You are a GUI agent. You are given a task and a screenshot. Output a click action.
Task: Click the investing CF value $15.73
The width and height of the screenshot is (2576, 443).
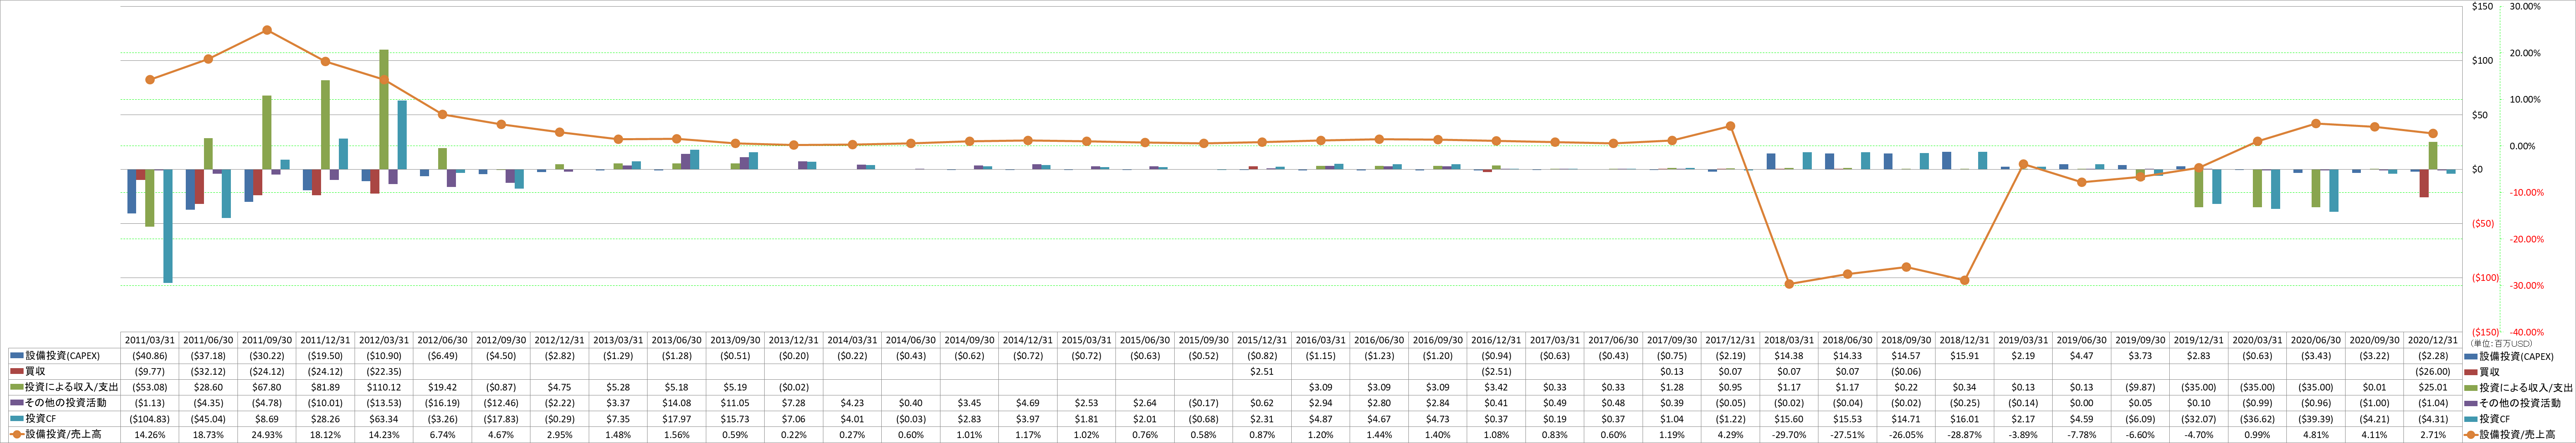pyautogui.click(x=734, y=419)
